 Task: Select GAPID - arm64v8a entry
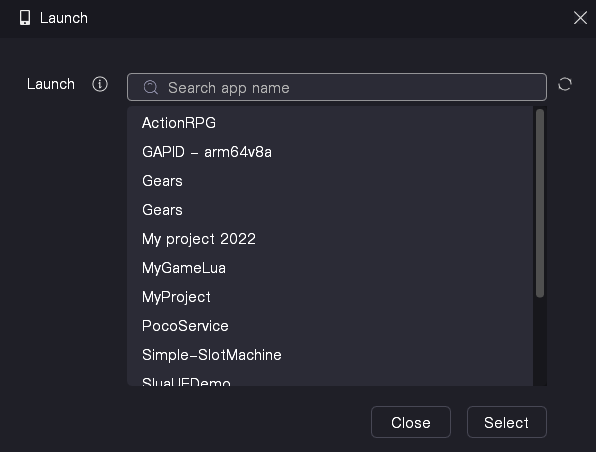(x=330, y=152)
